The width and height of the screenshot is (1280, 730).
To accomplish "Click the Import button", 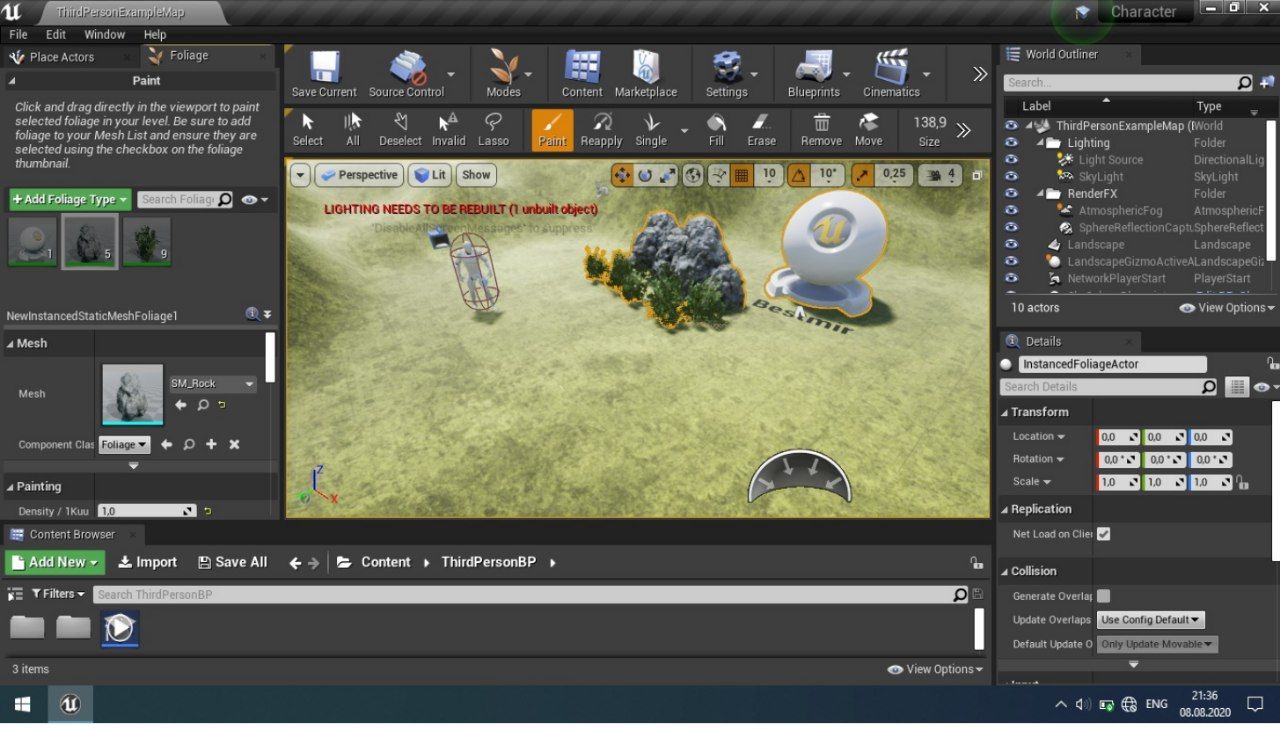I will point(147,562).
